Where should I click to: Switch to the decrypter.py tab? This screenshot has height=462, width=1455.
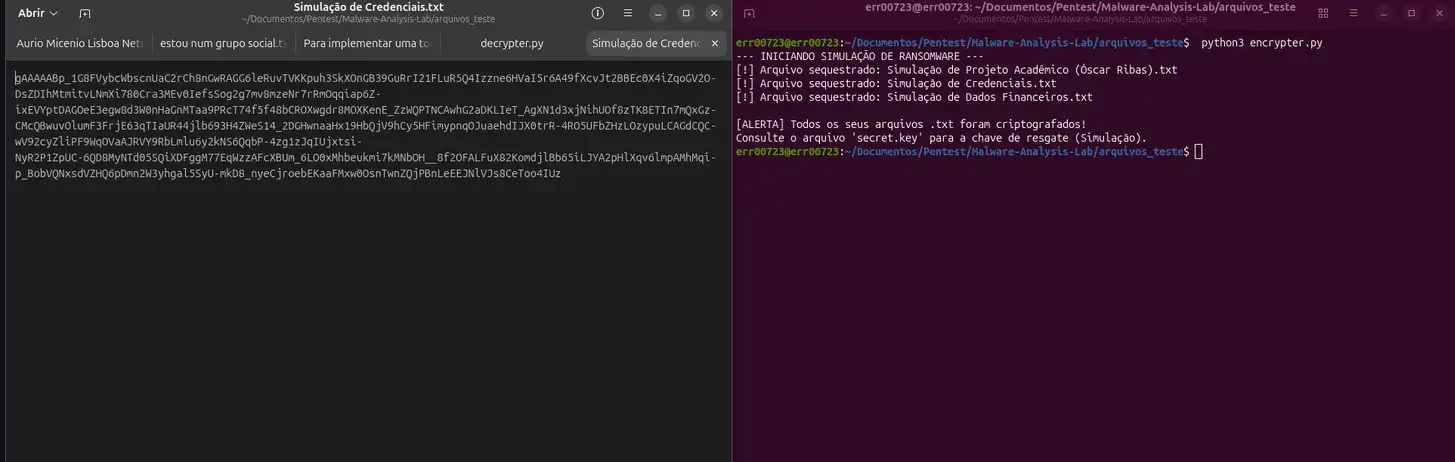(x=511, y=43)
